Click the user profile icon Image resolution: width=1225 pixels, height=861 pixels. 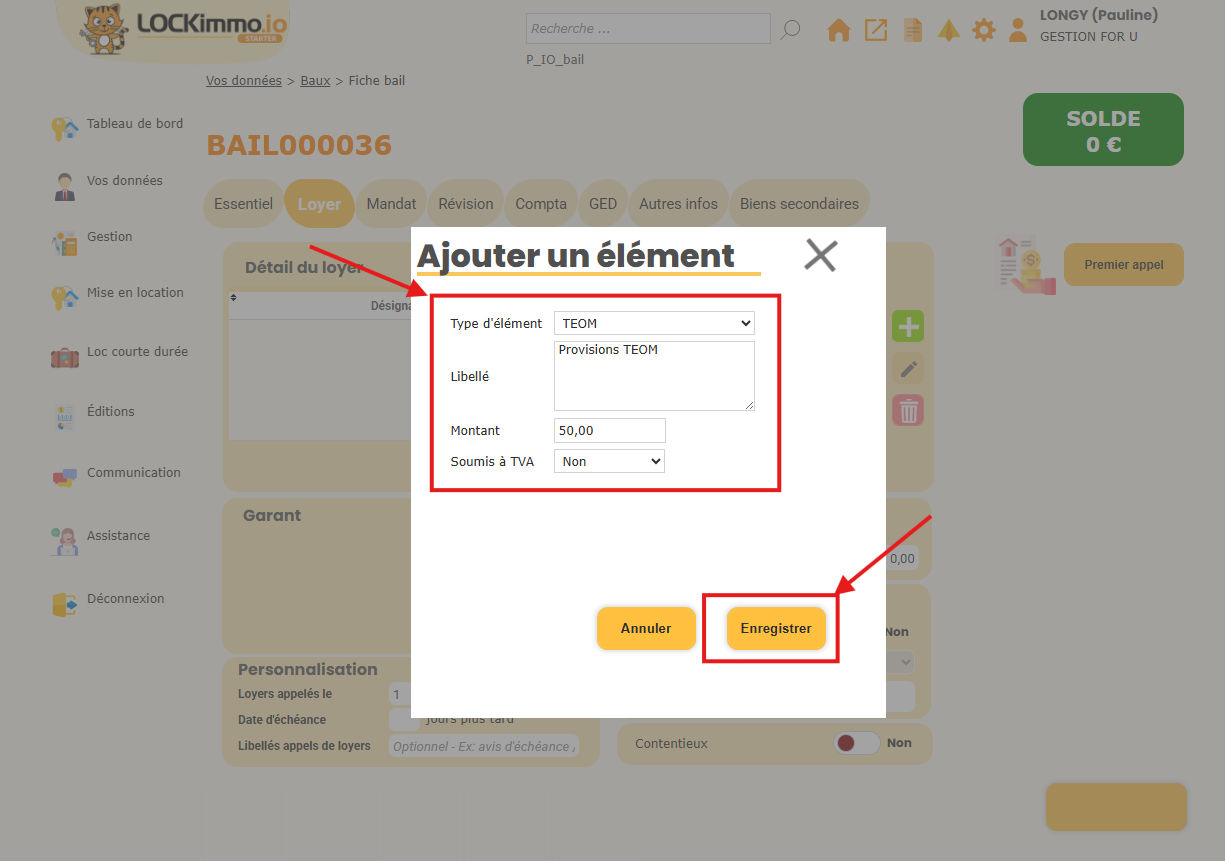pos(1018,30)
